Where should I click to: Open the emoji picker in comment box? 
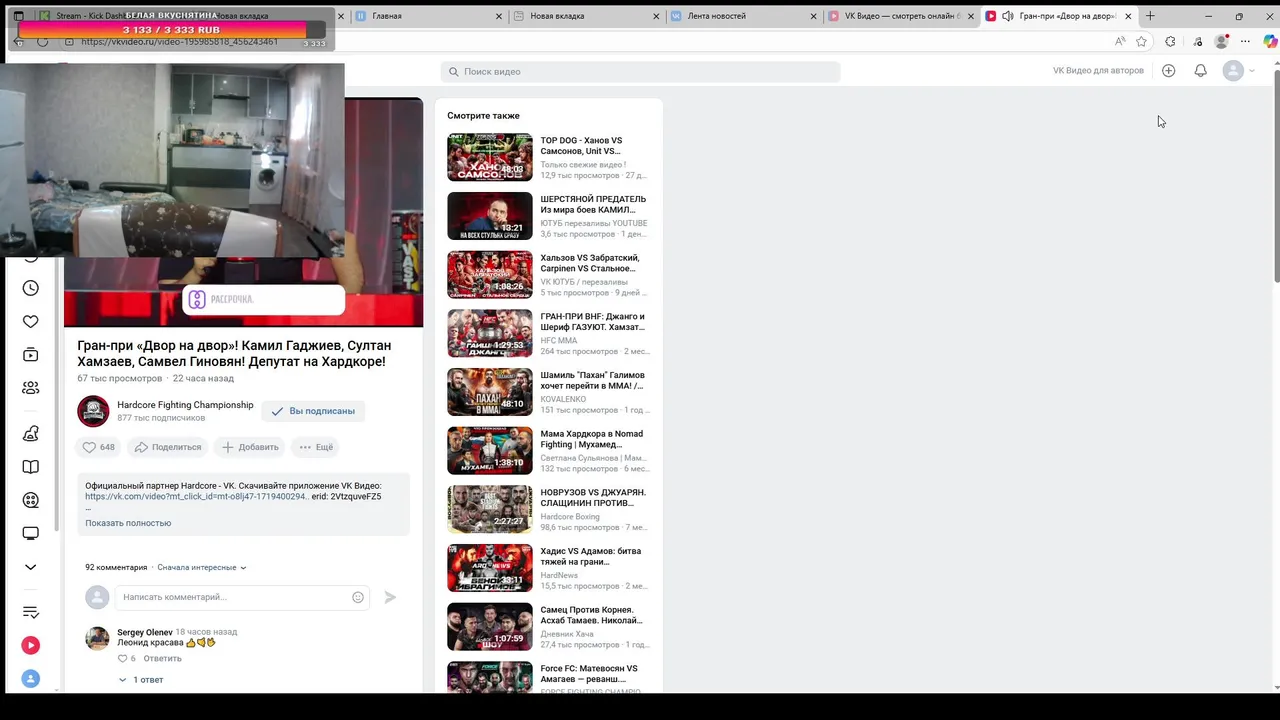[358, 597]
